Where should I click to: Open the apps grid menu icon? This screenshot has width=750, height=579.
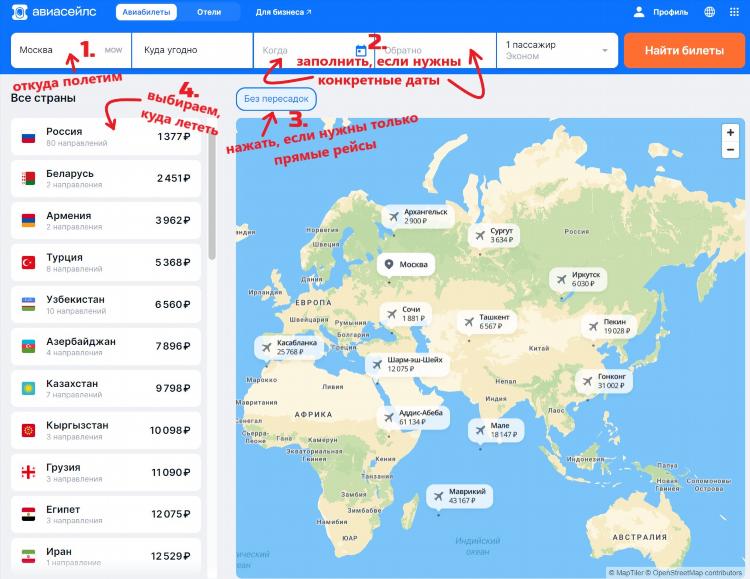[x=734, y=12]
